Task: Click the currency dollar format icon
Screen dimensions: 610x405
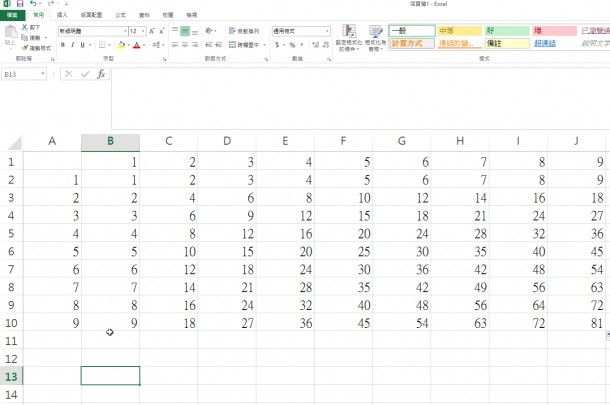Action: 277,45
